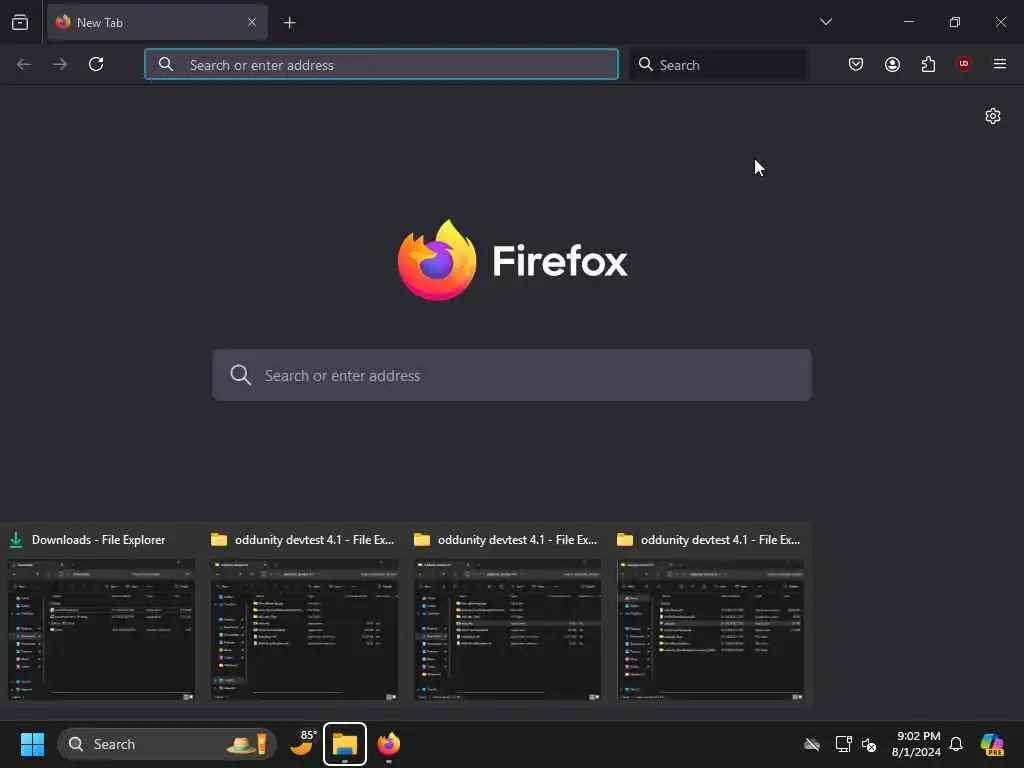The image size is (1024, 768).
Task: Click the File Explorer taskbar icon
Action: pos(345,744)
